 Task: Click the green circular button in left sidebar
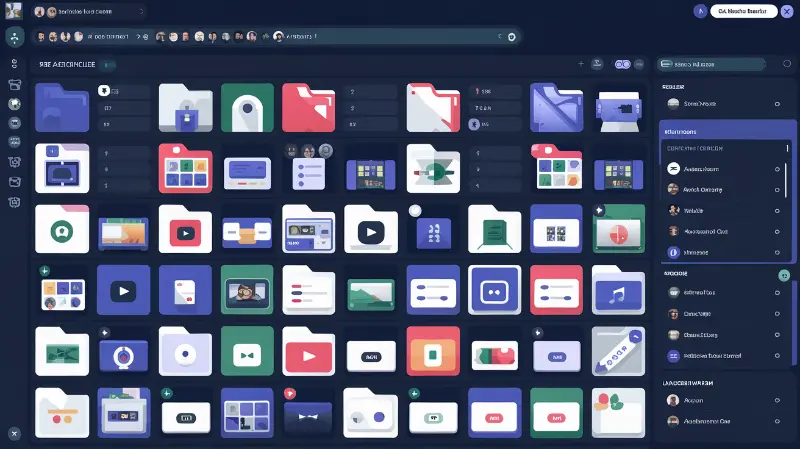pyautogui.click(x=15, y=37)
